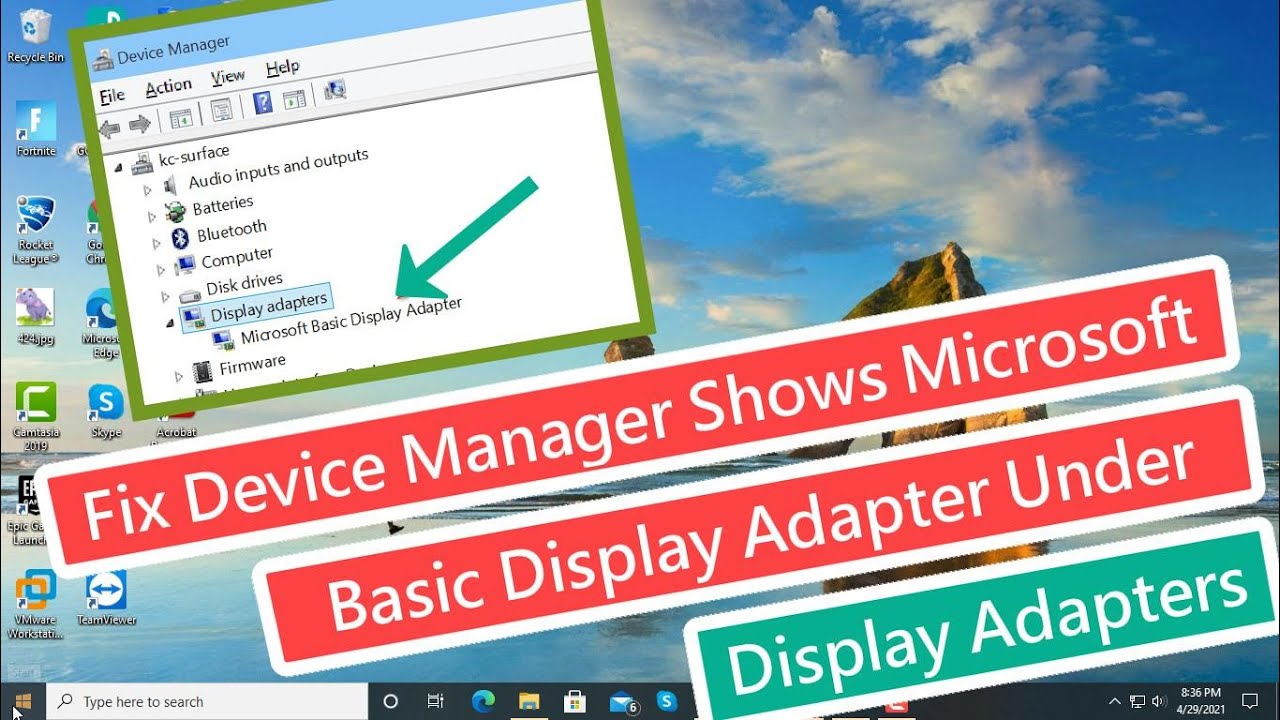Image resolution: width=1280 pixels, height=720 pixels.
Task: Open Skype from the taskbar
Action: point(667,701)
